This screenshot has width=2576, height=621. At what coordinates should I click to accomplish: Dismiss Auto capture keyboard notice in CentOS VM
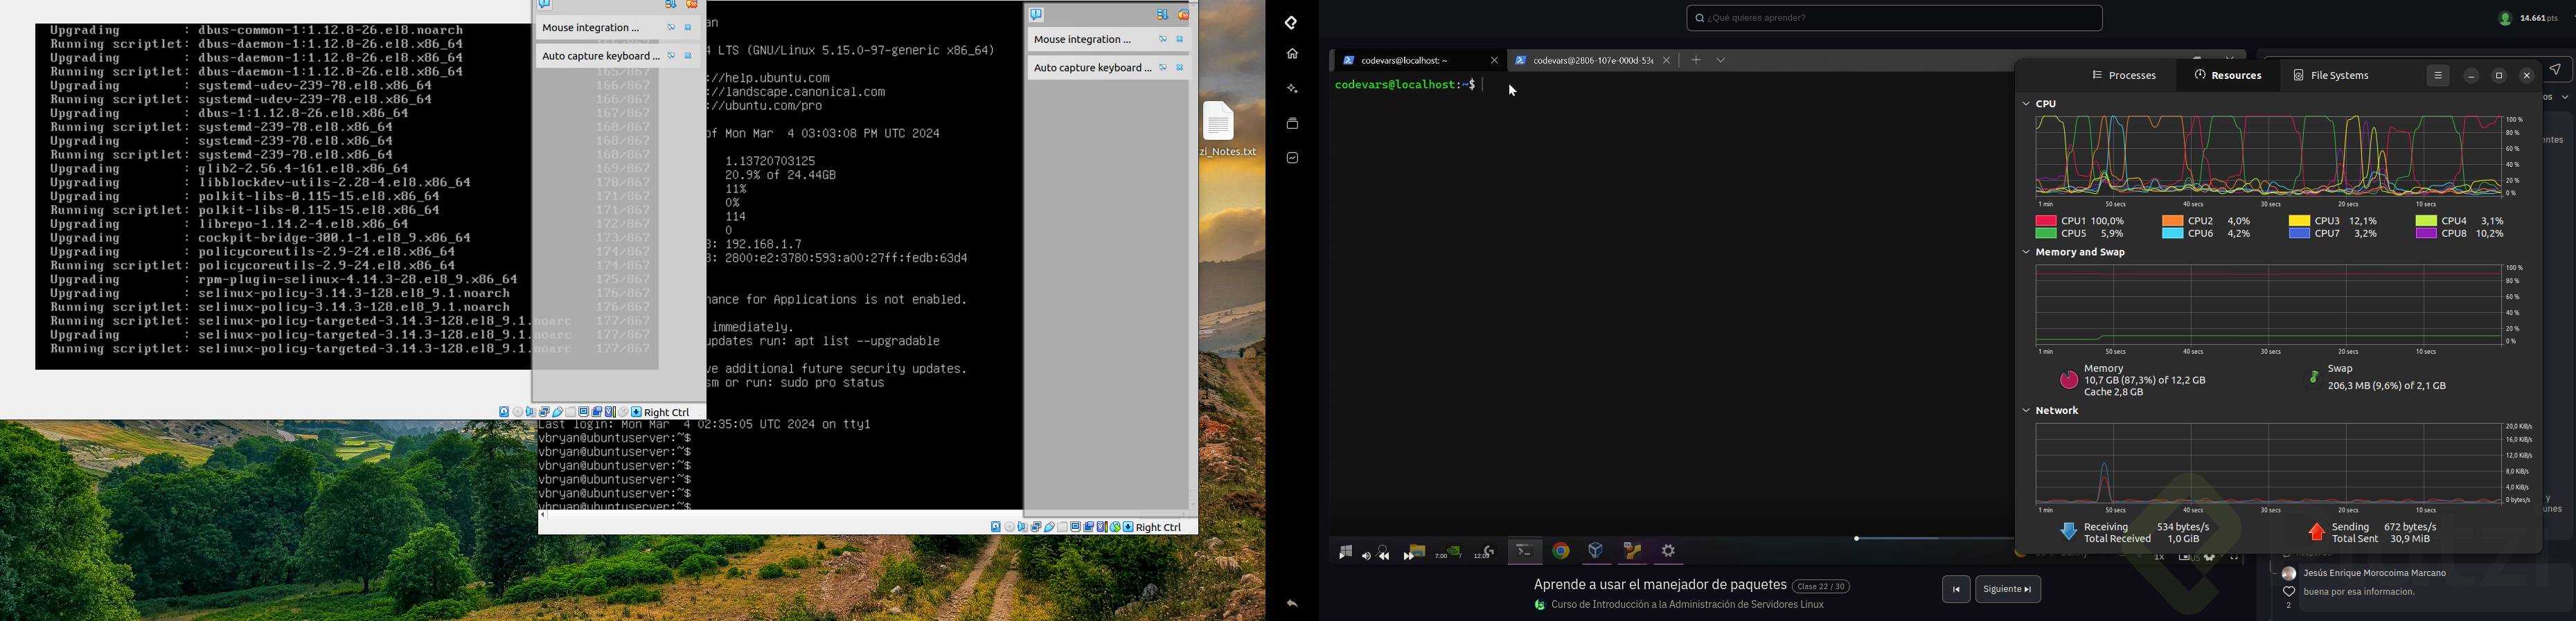(689, 56)
